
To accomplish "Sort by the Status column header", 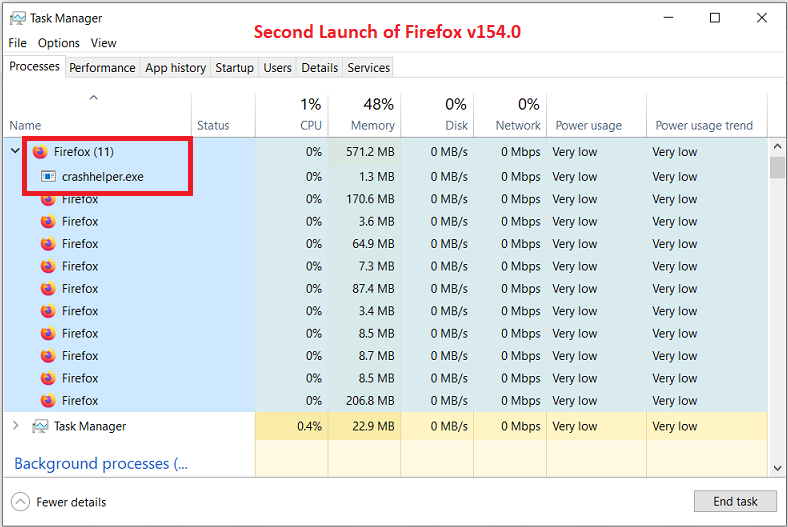I will coord(224,115).
